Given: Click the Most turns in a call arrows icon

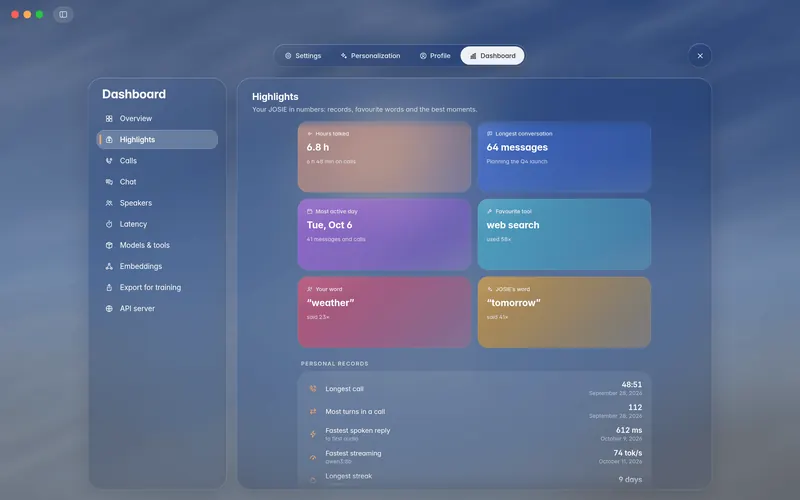Looking at the screenshot, I should [313, 411].
